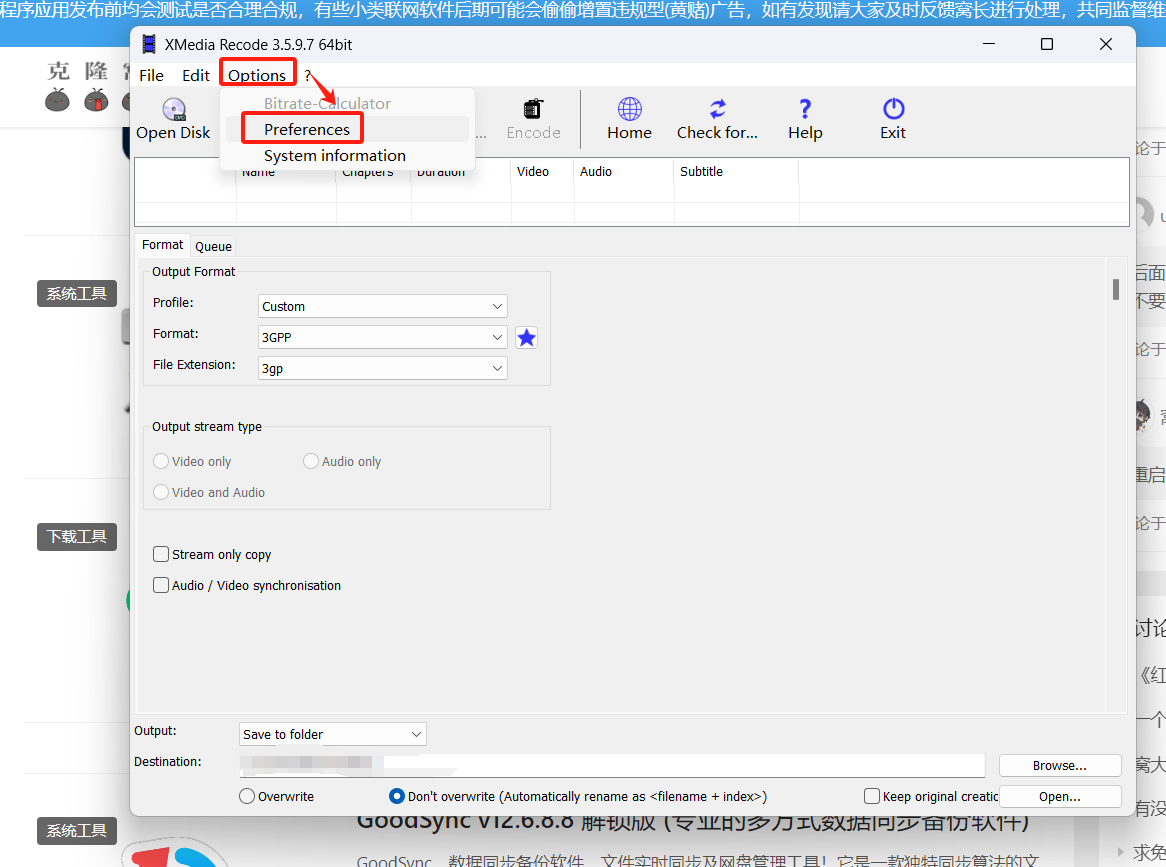1166x867 pixels.
Task: Click the Options menu
Action: (257, 75)
